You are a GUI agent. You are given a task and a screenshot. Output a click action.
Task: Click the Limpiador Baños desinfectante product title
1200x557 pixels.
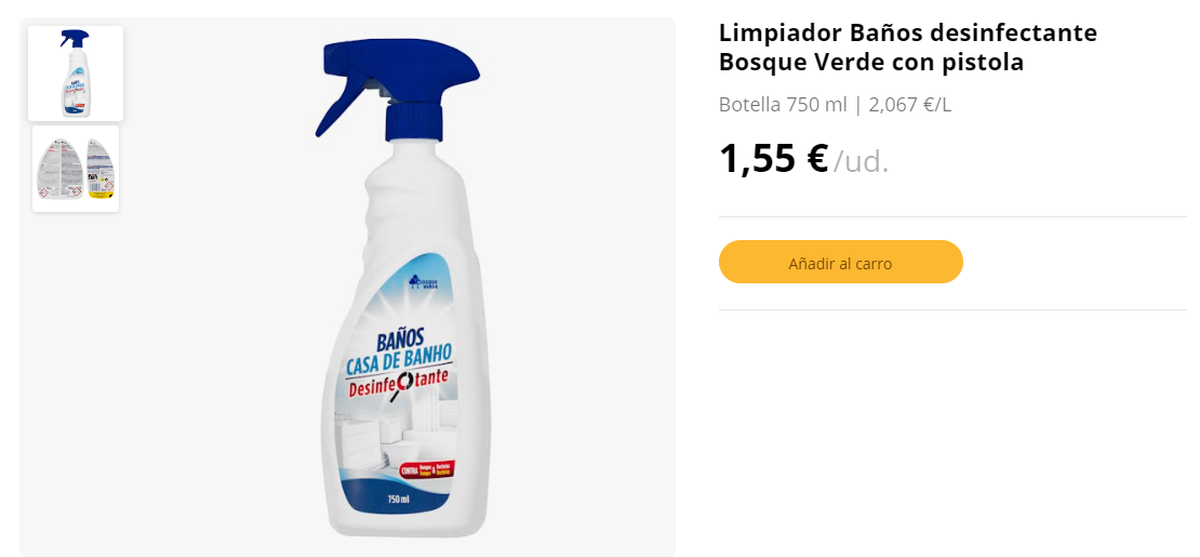coord(908,47)
